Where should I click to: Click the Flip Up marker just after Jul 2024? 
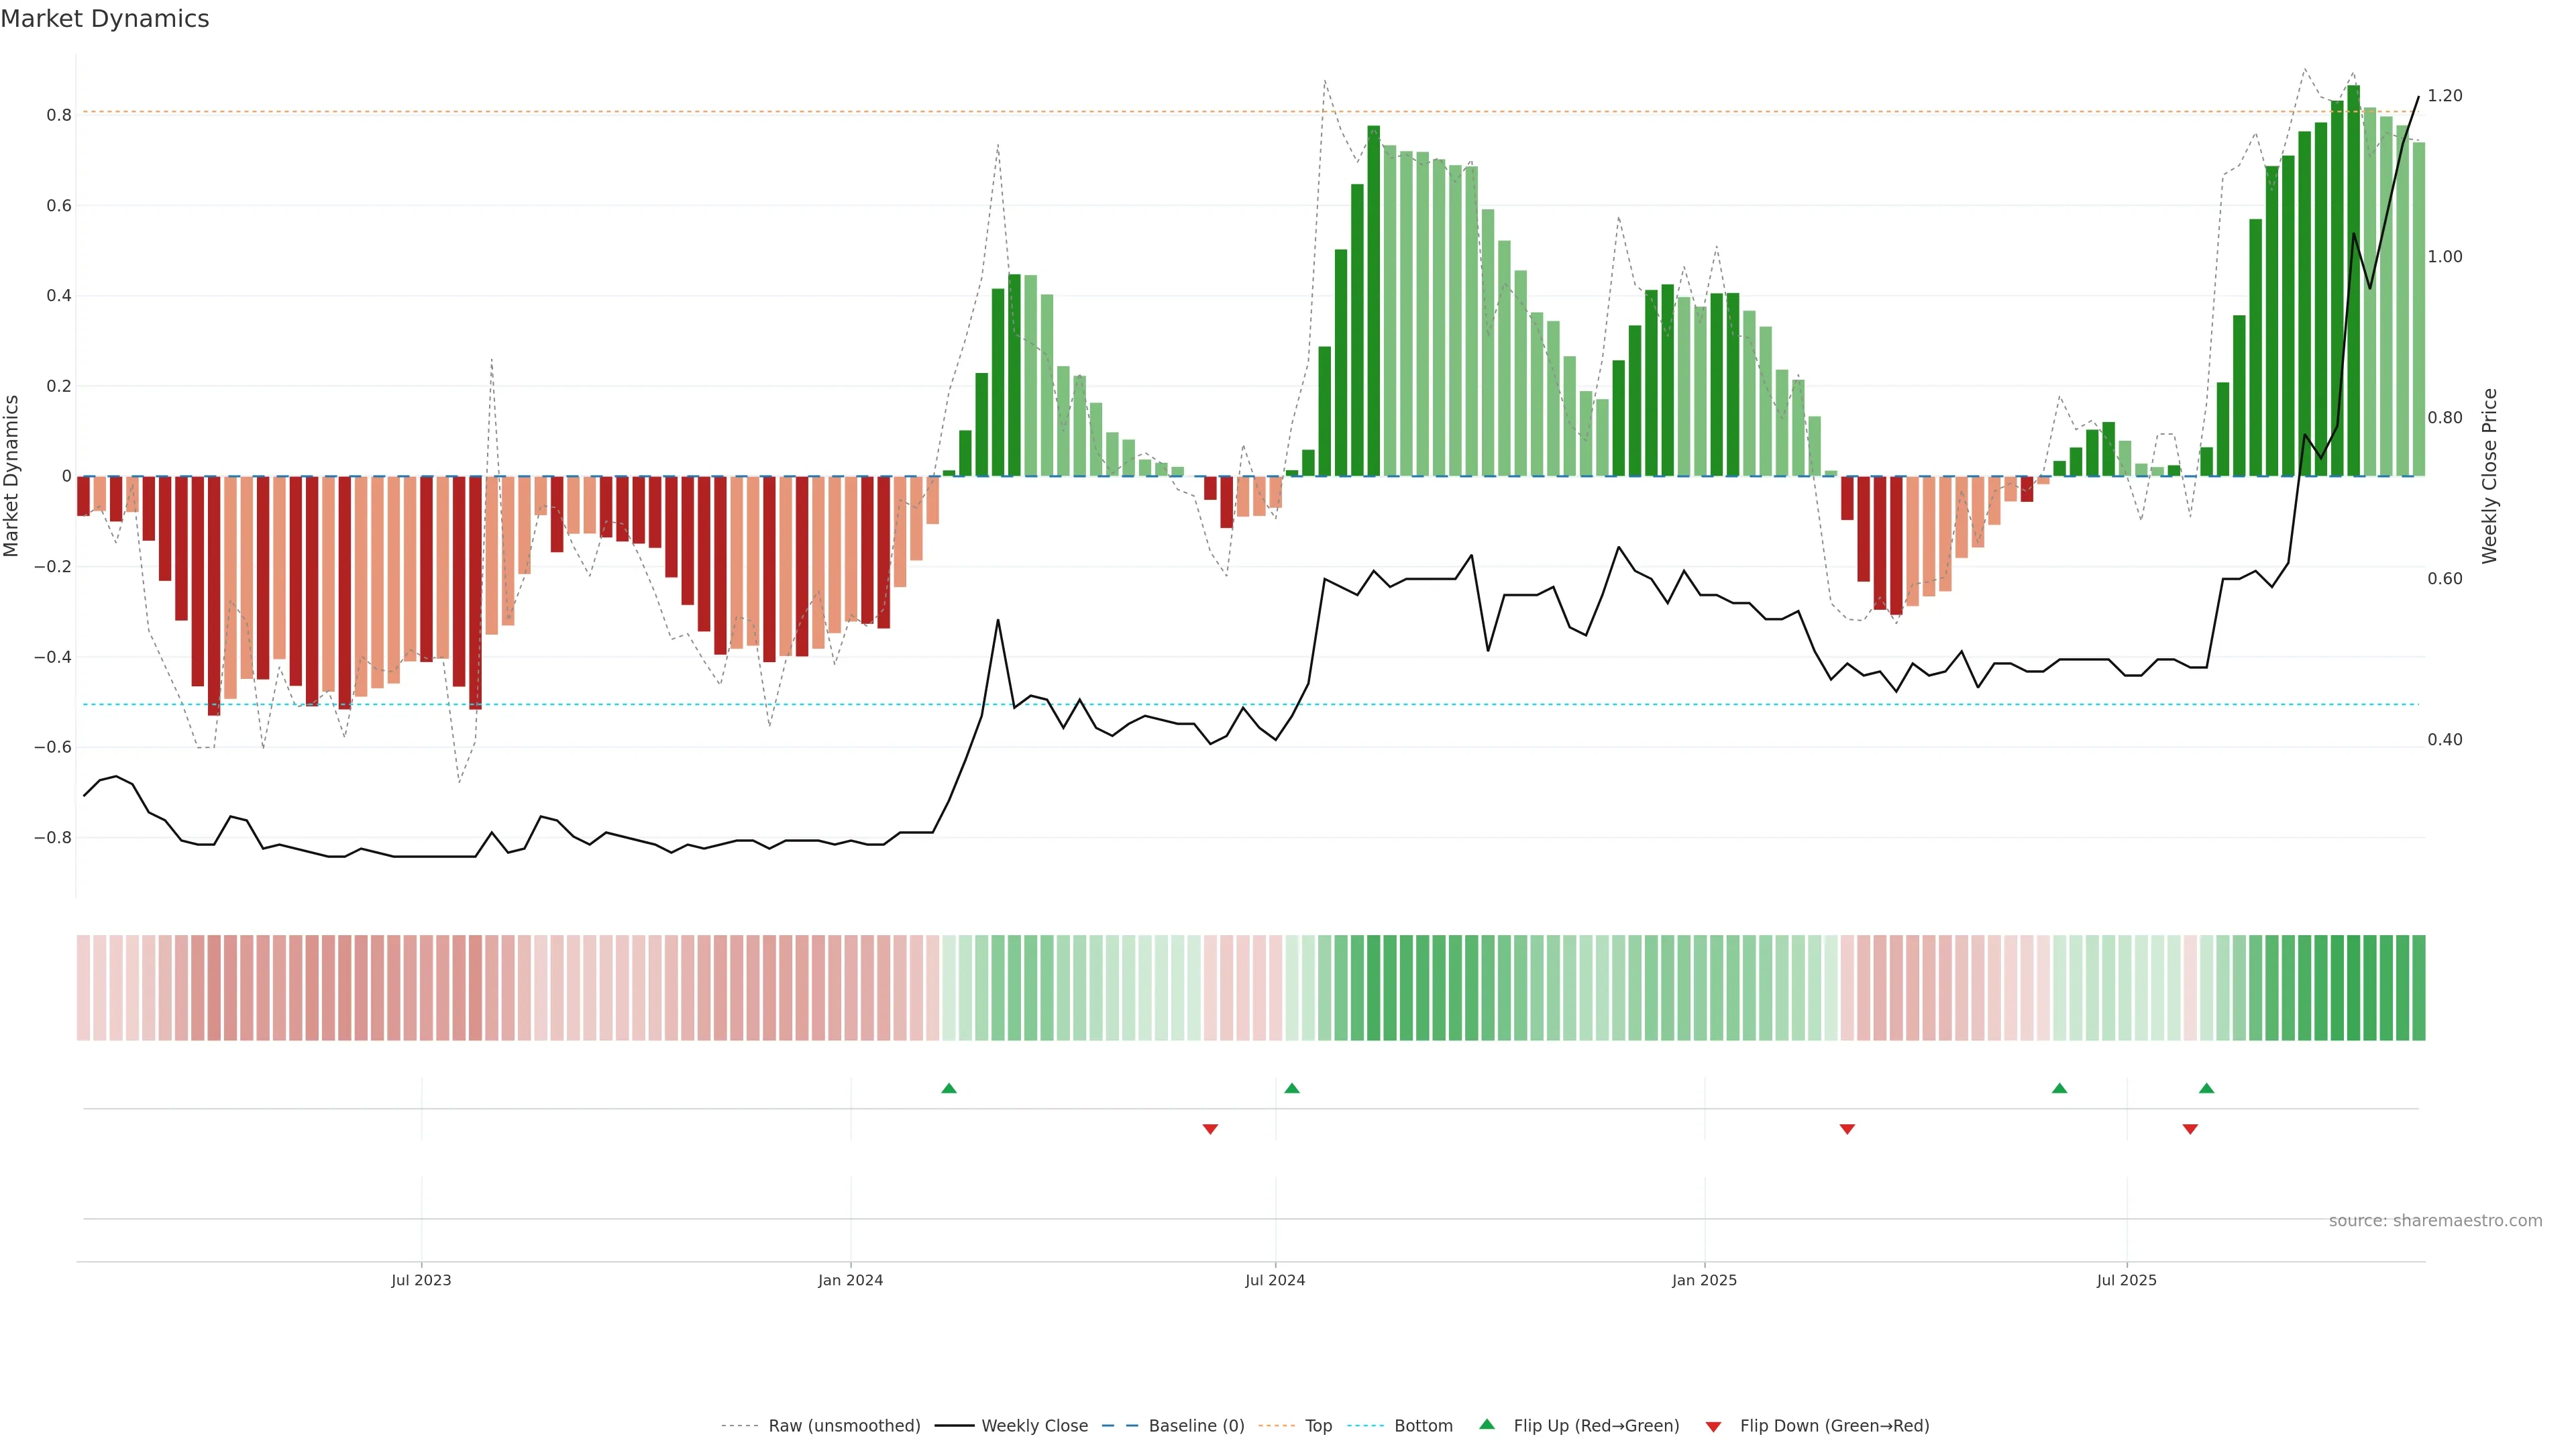[1292, 1088]
